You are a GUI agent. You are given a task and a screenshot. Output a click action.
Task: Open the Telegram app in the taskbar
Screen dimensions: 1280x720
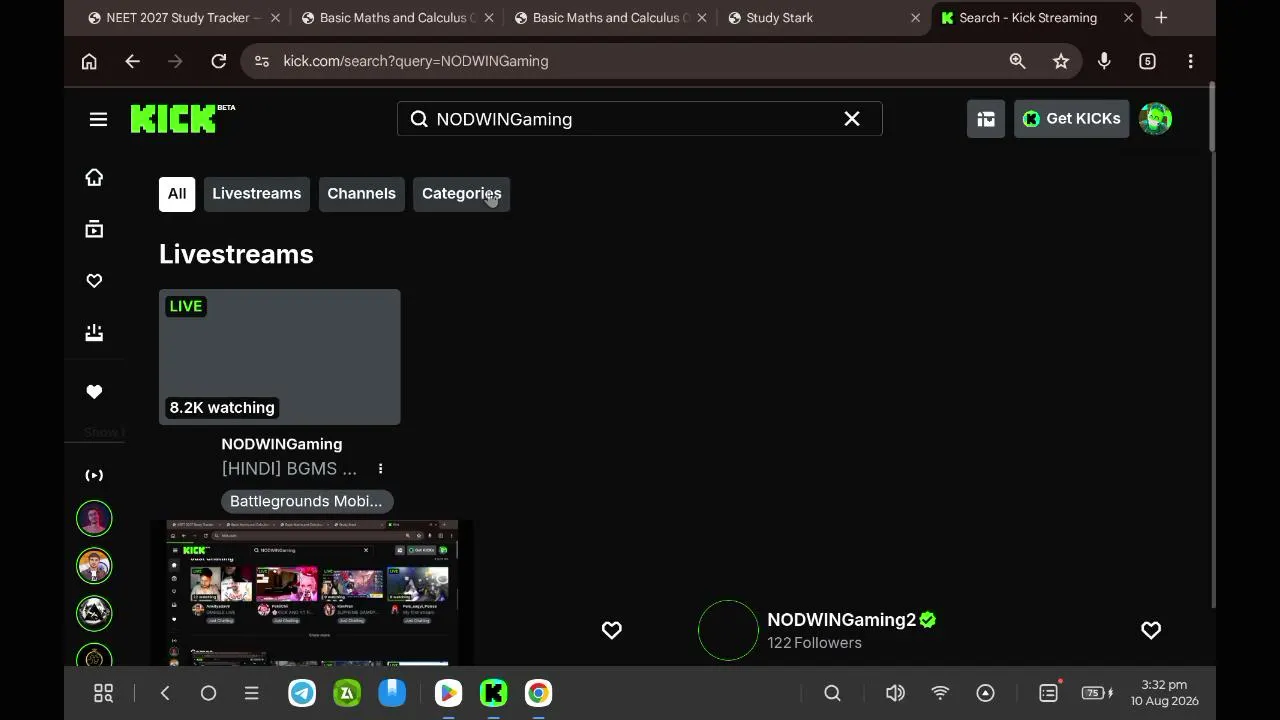[x=302, y=693]
